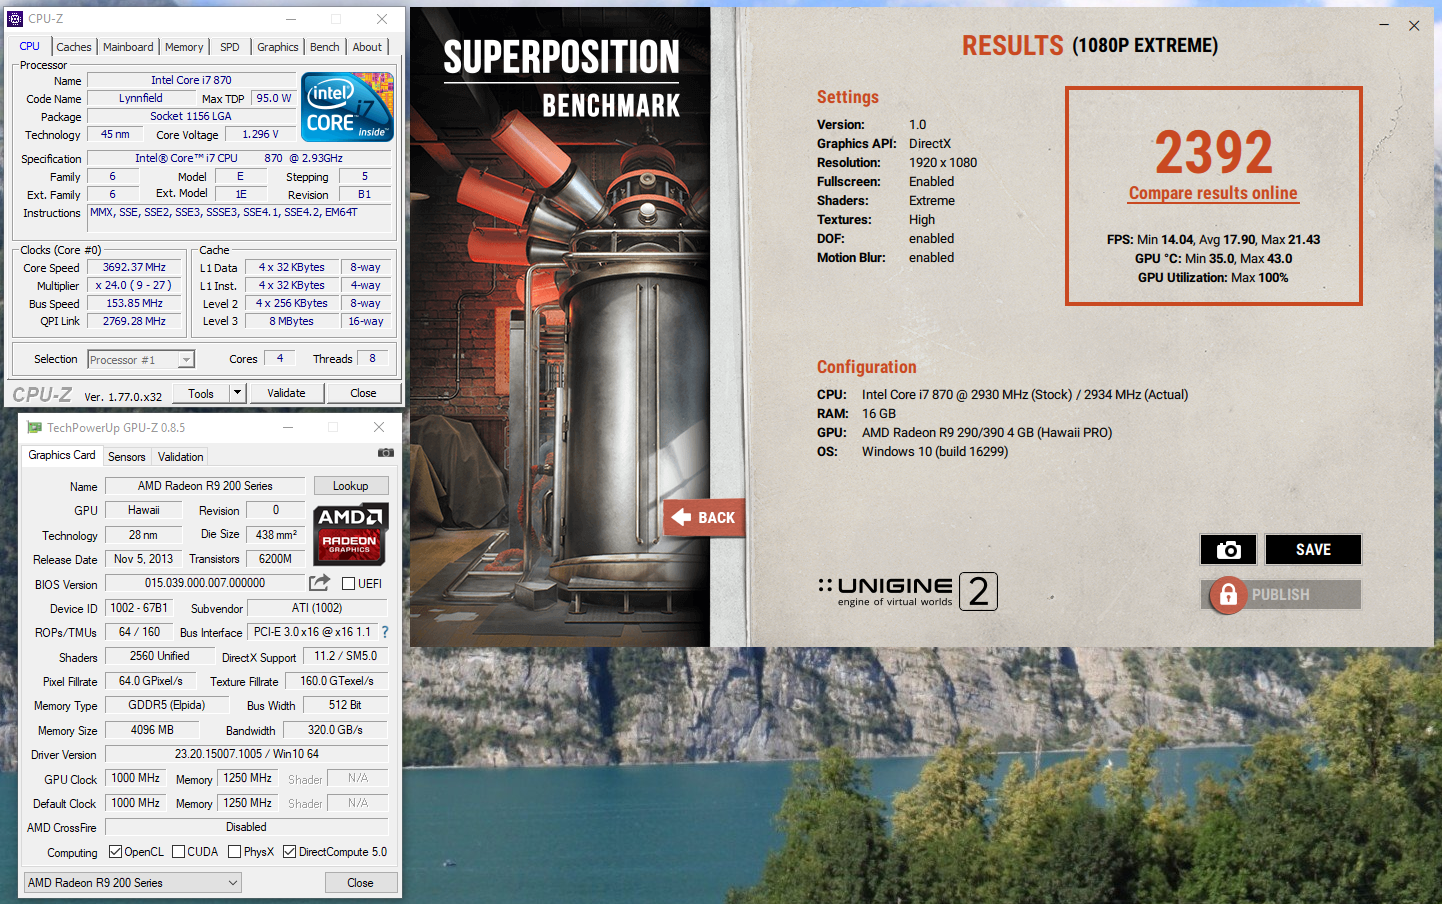1442x904 pixels.
Task: Close the Superposition results window
Action: pyautogui.click(x=1414, y=25)
